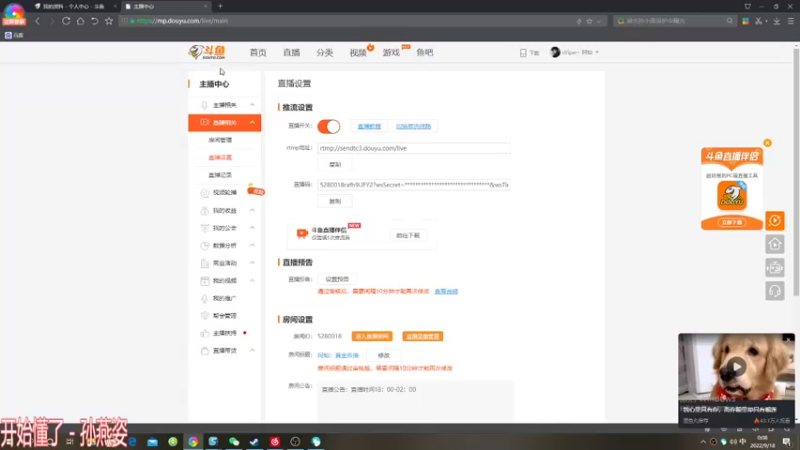800x450 pixels.
Task: Select the highlighted 直播设置 sidebar item
Action: (220, 158)
